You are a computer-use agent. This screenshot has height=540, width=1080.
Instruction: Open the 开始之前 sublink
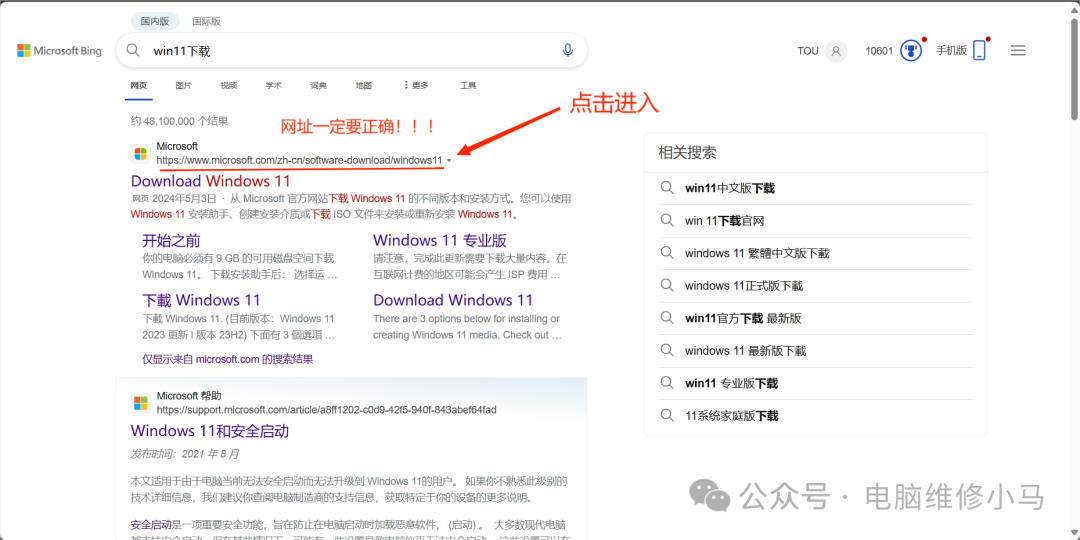[172, 240]
